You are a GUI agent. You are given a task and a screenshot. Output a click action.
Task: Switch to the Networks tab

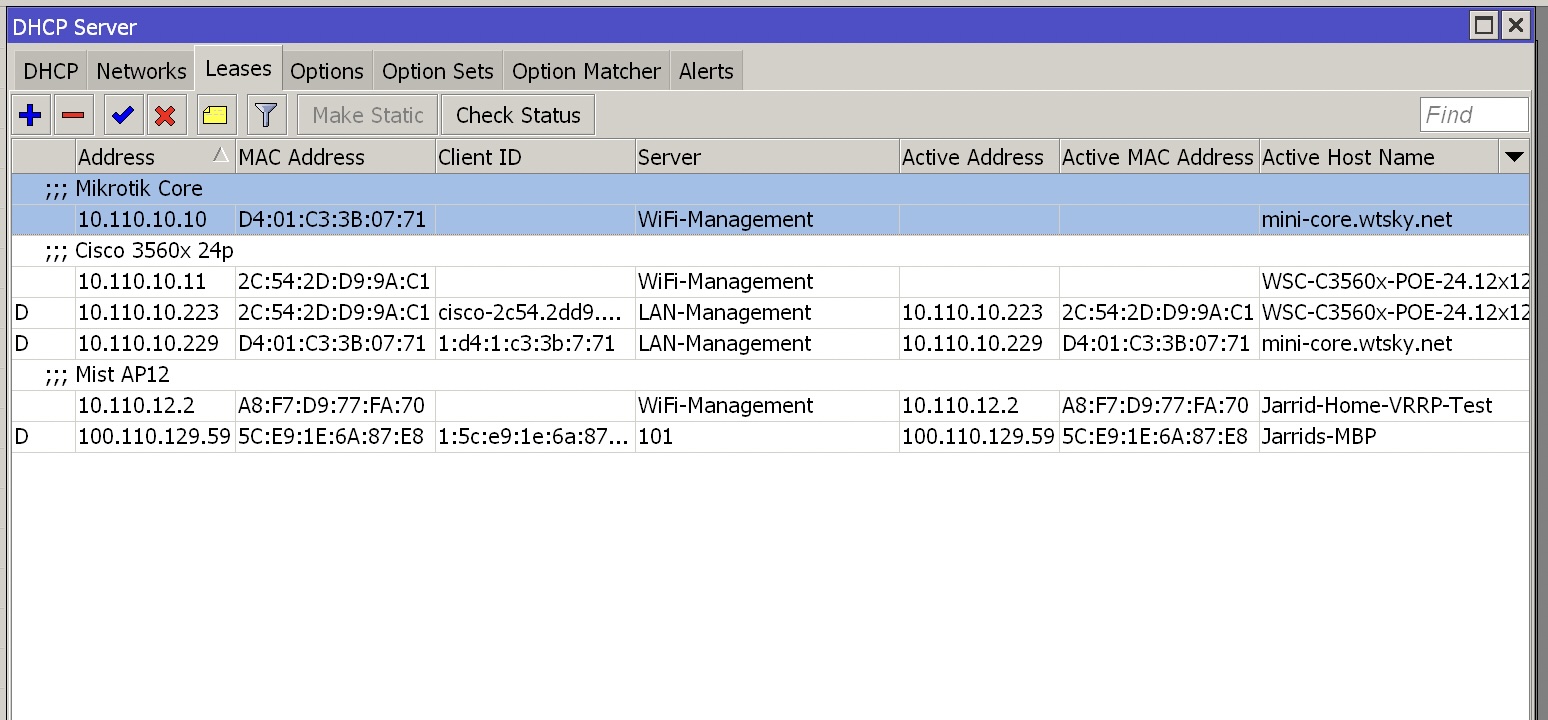141,70
